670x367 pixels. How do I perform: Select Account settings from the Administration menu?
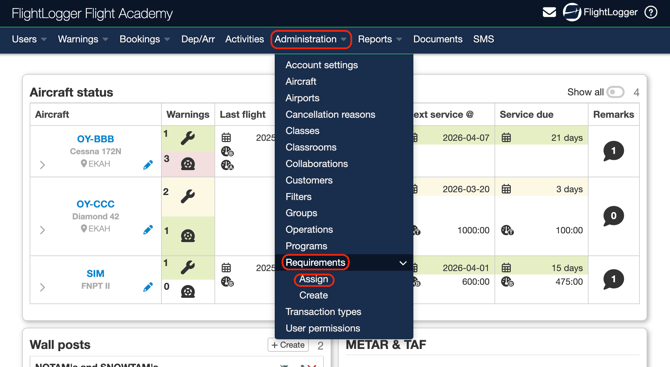tap(322, 65)
